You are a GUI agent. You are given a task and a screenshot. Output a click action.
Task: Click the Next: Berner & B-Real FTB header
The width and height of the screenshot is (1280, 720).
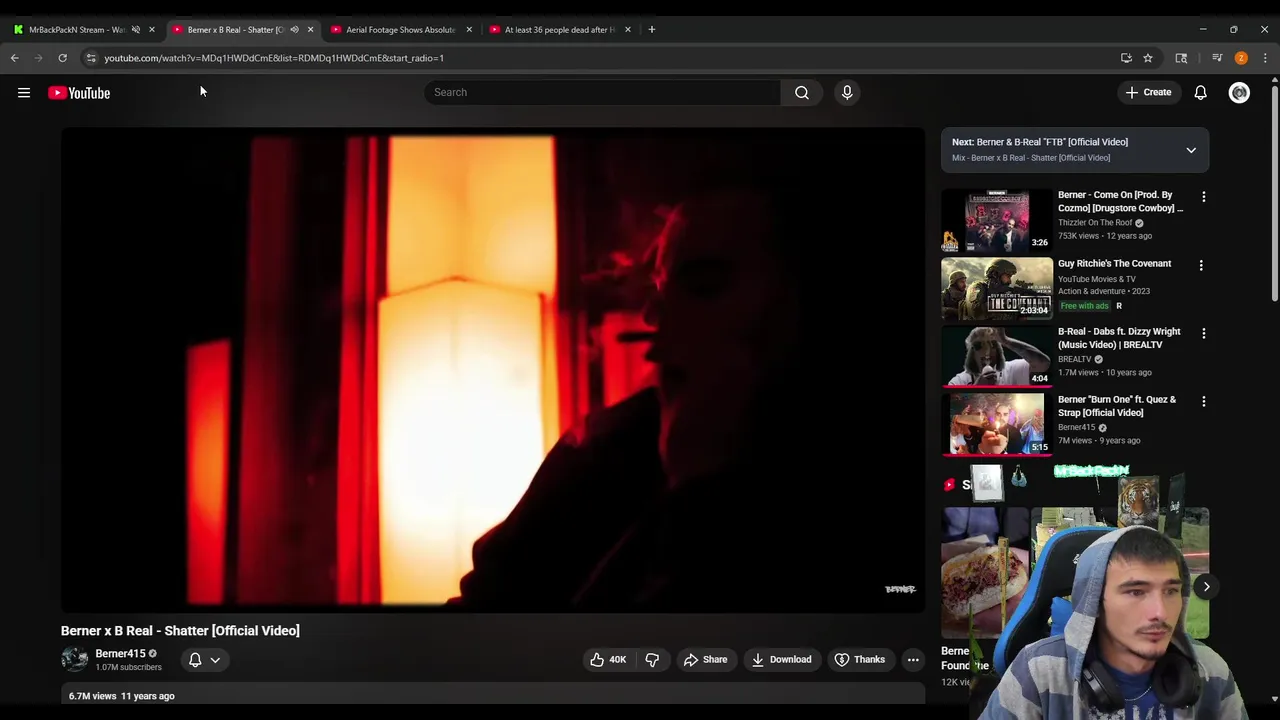coord(1040,142)
